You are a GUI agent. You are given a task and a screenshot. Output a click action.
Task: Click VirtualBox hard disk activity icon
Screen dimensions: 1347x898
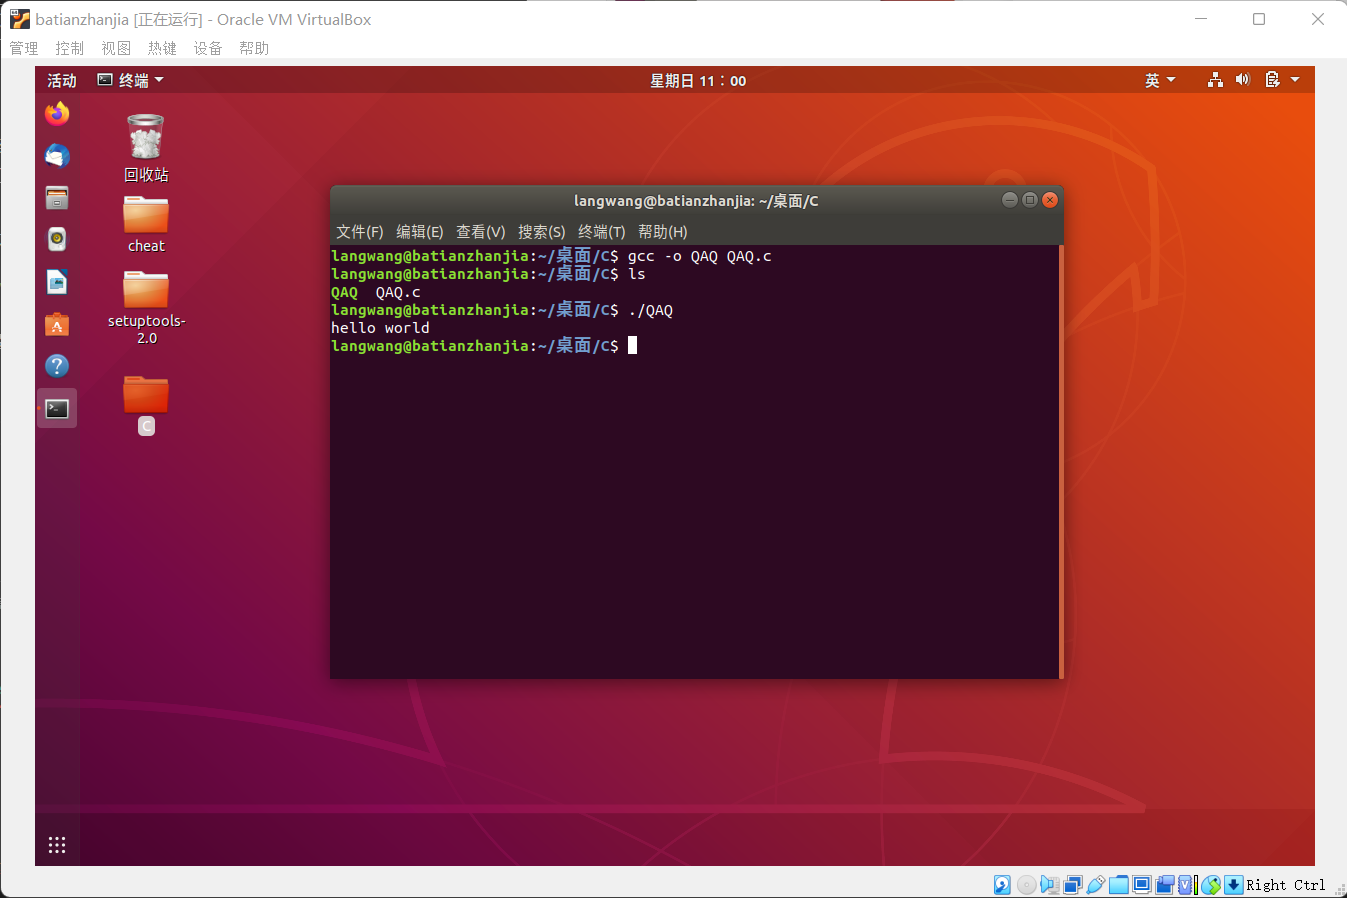[1002, 885]
